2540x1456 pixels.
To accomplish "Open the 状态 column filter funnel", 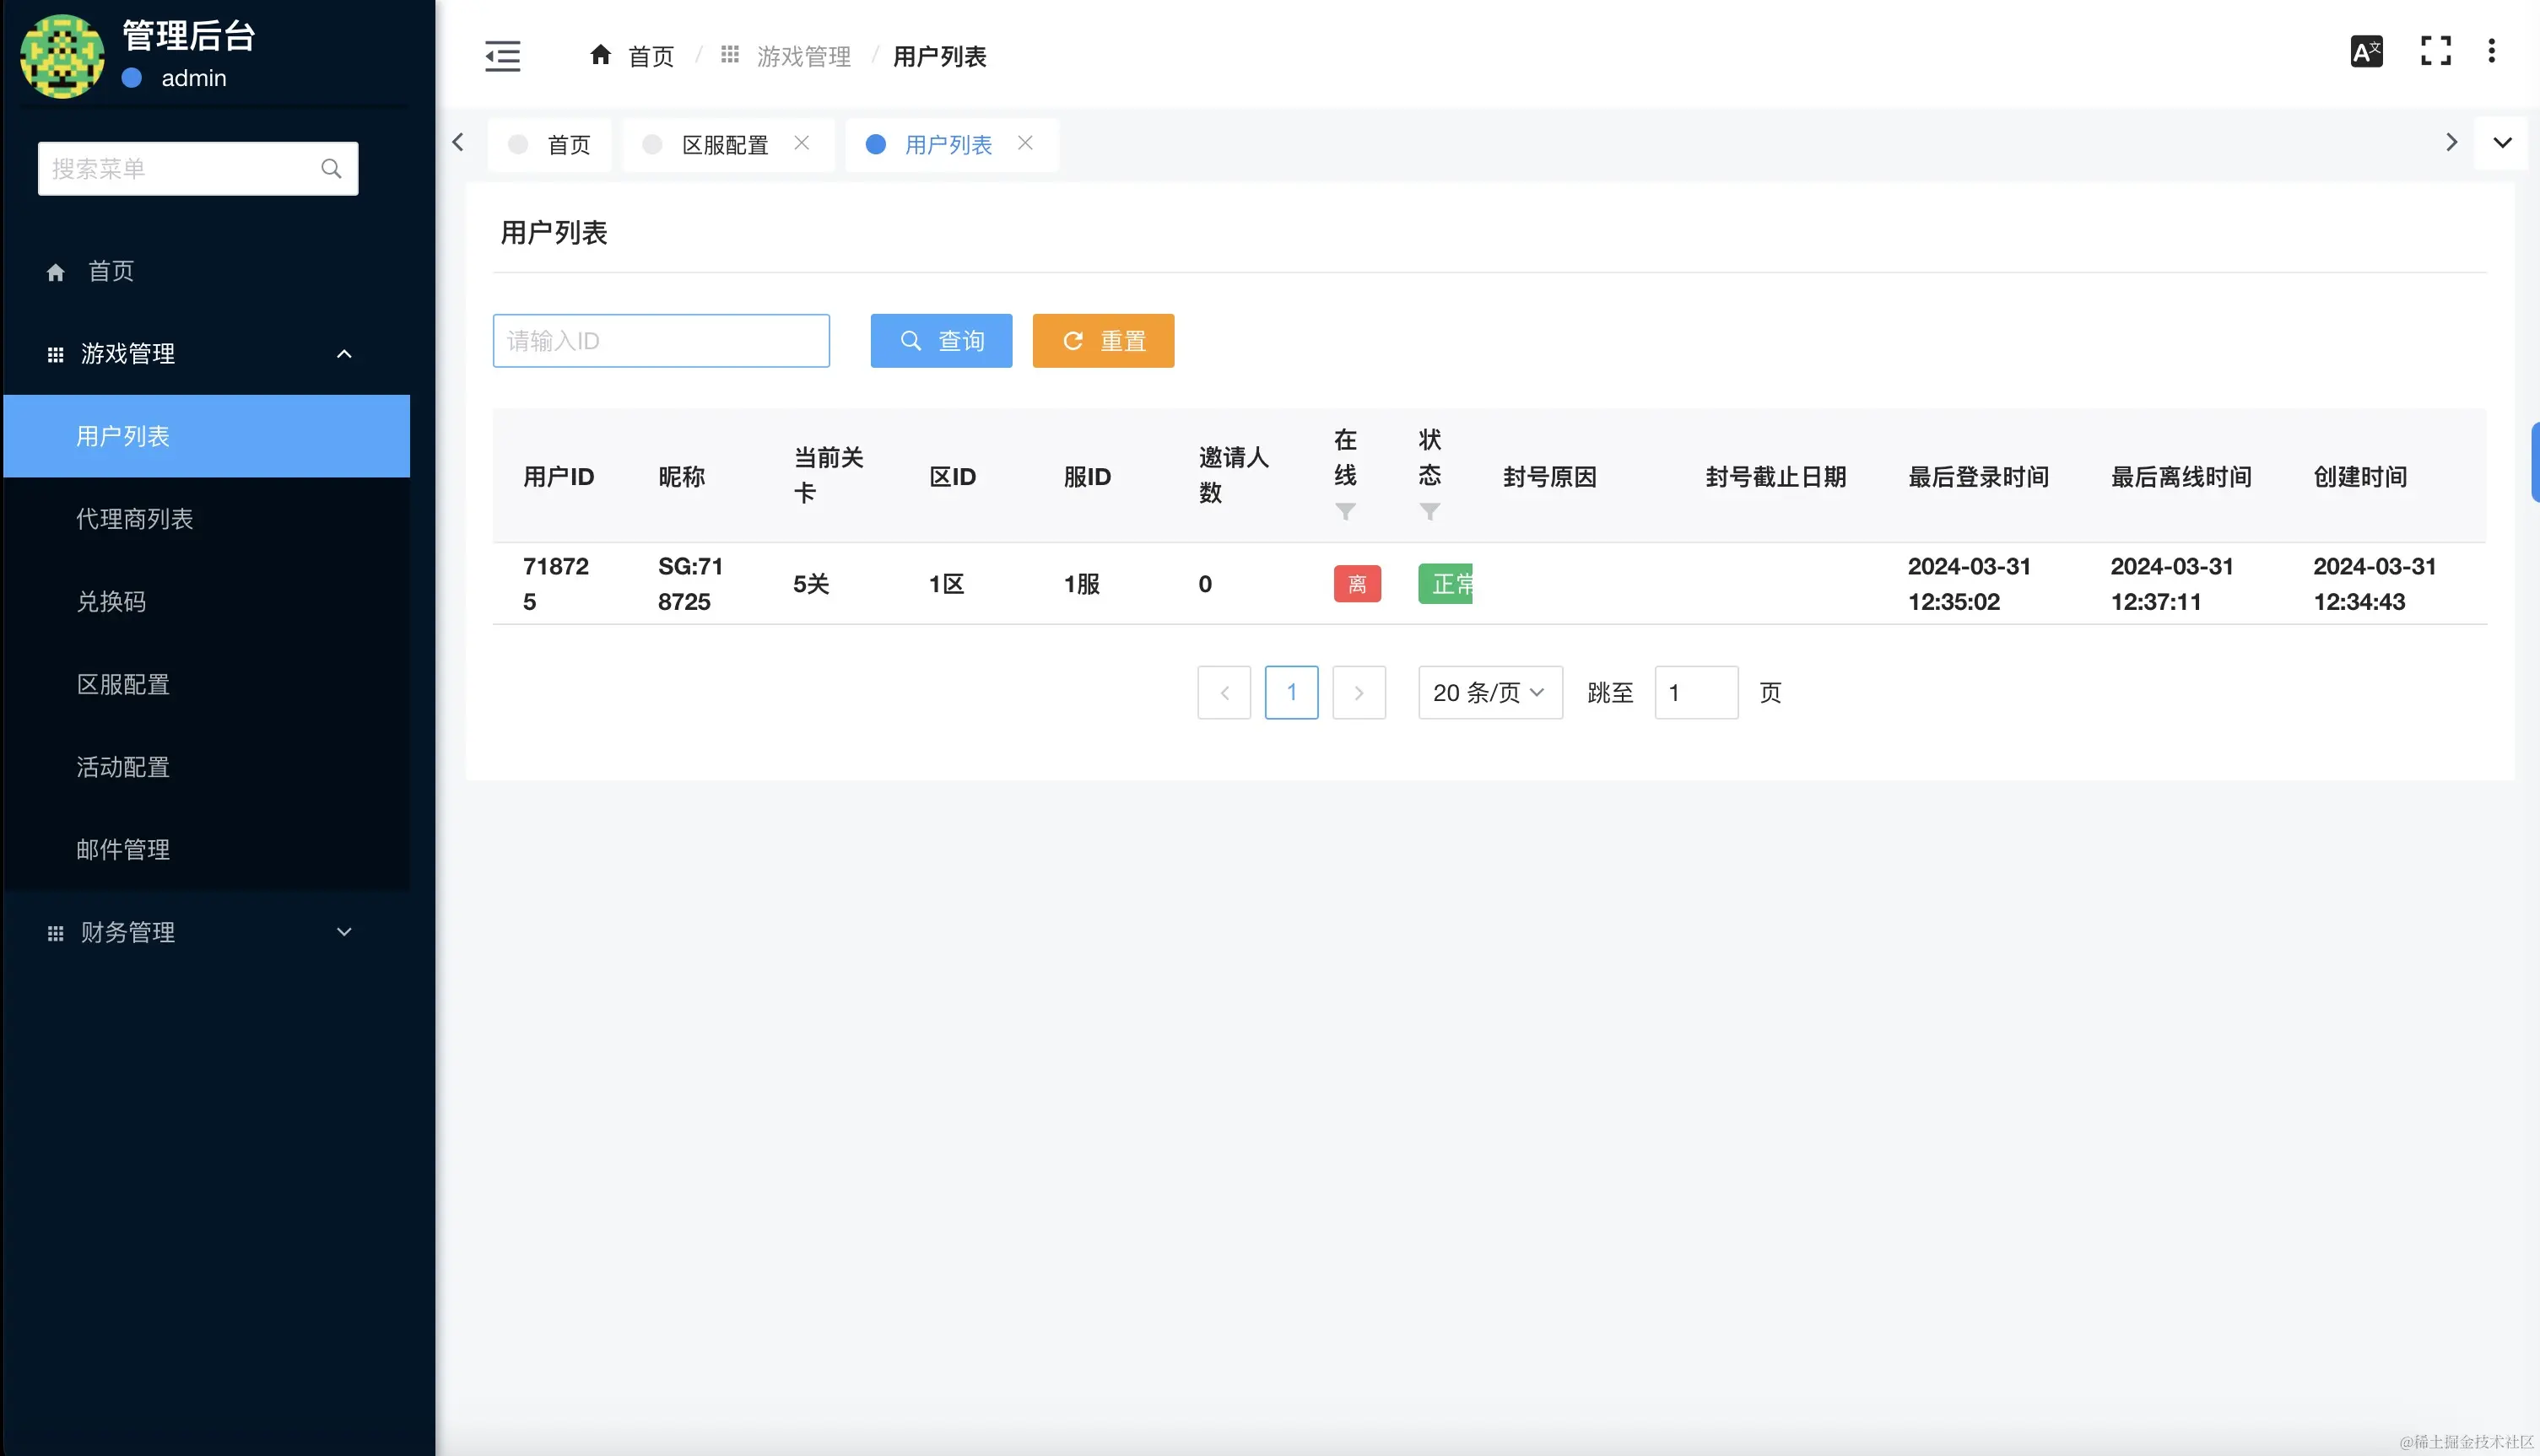I will click(1430, 511).
